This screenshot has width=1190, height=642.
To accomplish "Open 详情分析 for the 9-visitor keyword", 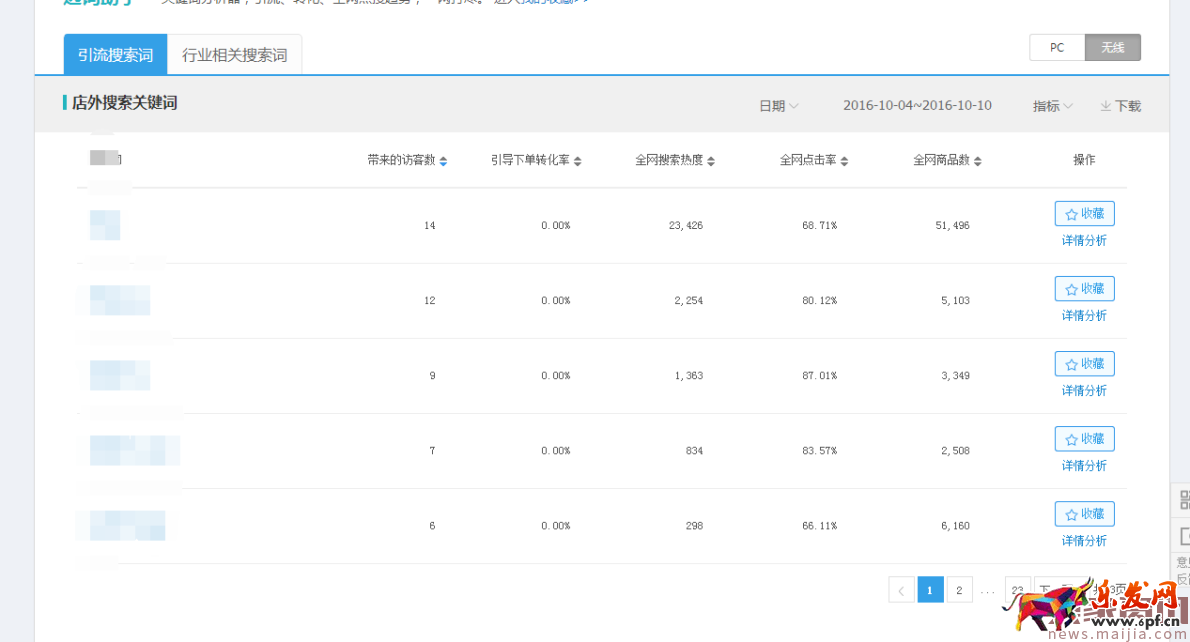I will point(1084,391).
